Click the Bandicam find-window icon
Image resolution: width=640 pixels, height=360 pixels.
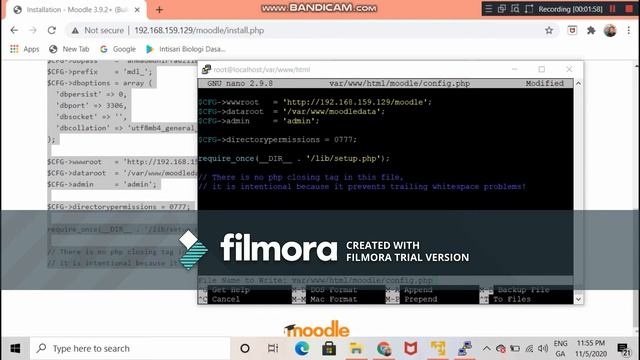[515, 9]
